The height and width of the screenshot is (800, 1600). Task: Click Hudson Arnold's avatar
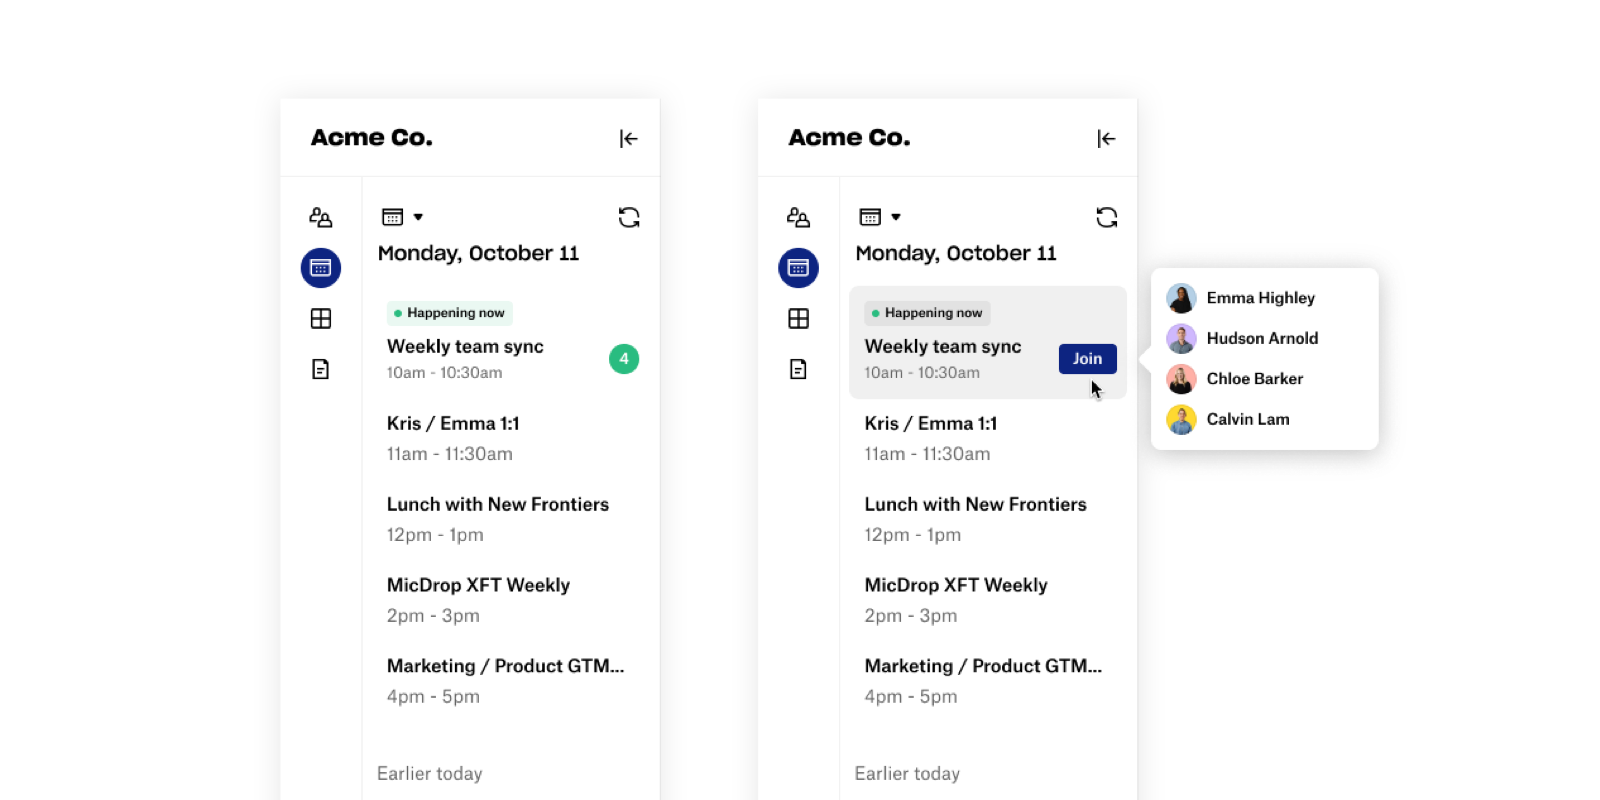pos(1181,339)
